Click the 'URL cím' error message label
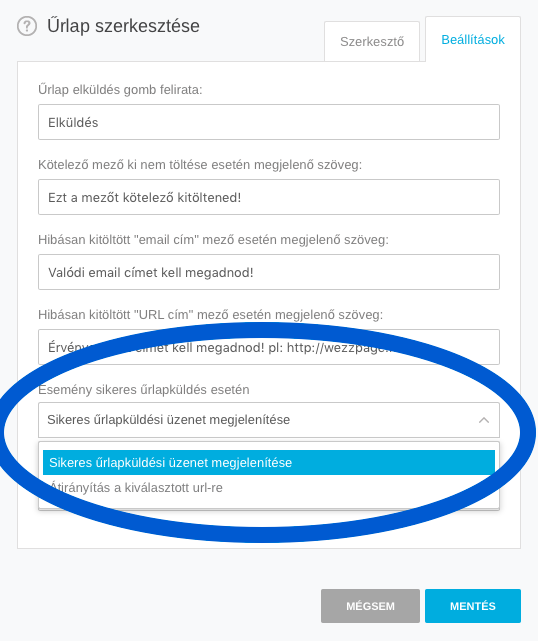 (211, 315)
